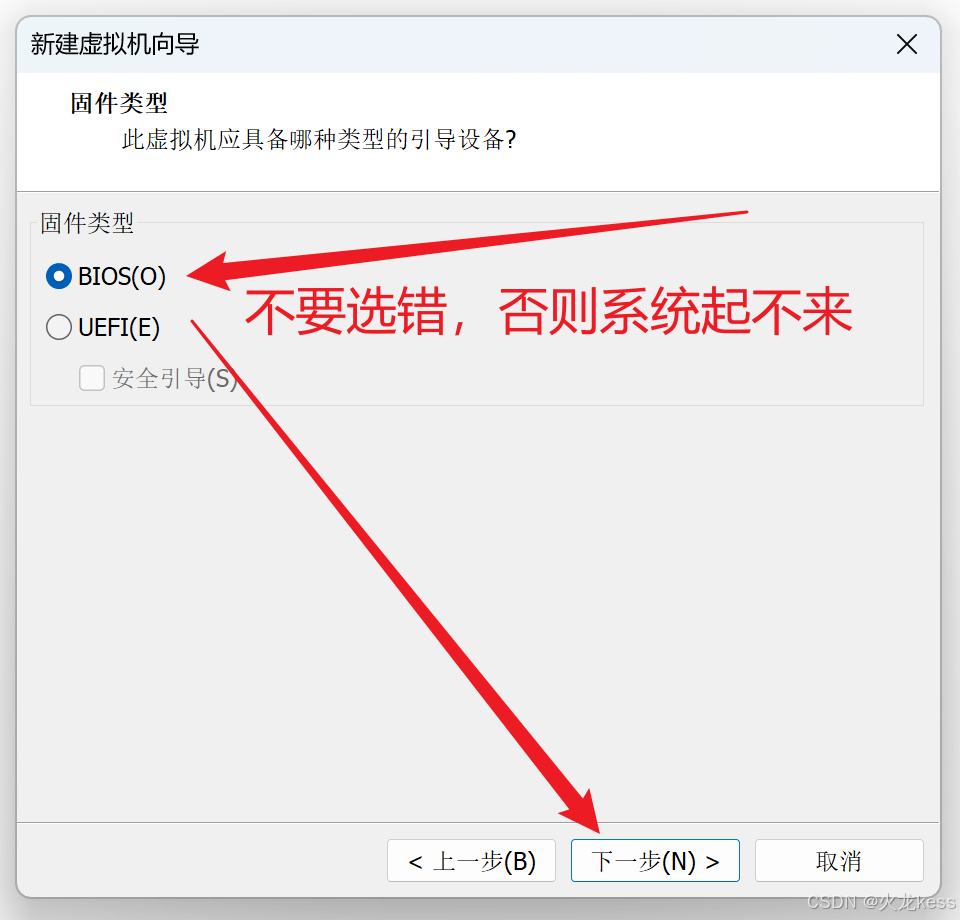This screenshot has height=920, width=960.
Task: Click the CSDN @火龙kess watermark
Action: 881,902
